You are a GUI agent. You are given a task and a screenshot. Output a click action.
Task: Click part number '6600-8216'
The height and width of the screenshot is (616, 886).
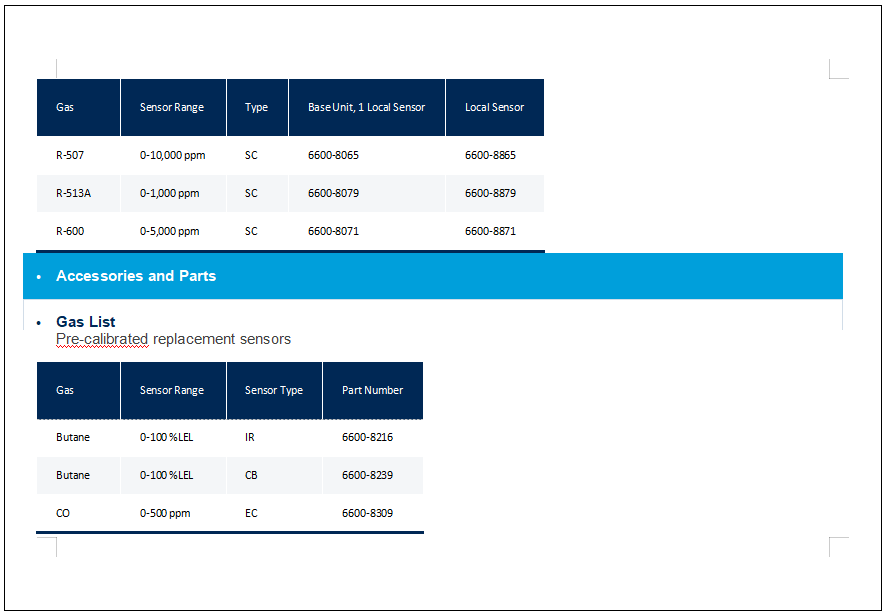367,437
